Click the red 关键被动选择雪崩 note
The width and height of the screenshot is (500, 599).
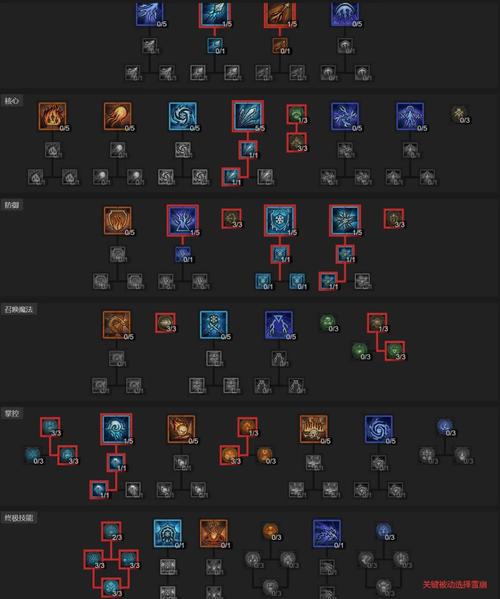(455, 584)
